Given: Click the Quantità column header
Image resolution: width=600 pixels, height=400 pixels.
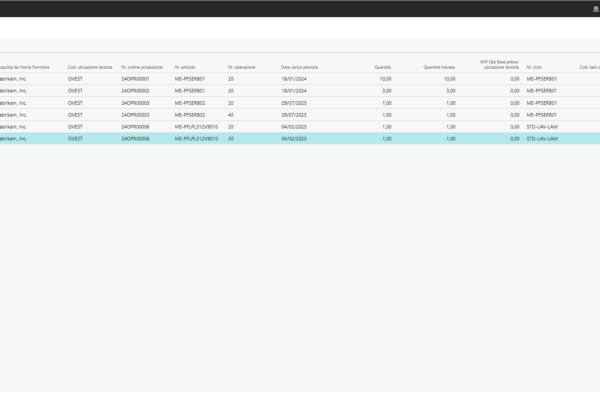Looking at the screenshot, I should 382,67.
